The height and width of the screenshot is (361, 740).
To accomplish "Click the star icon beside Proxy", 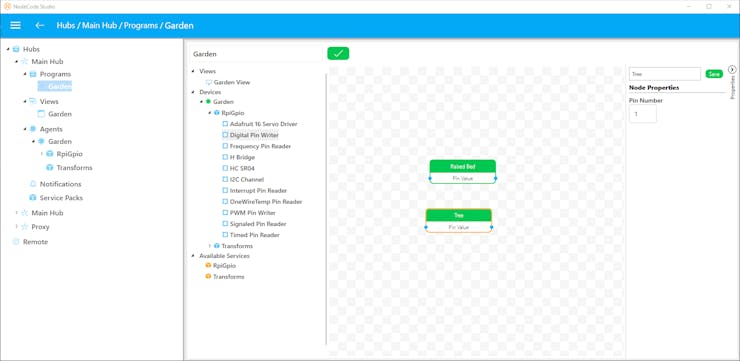I will pos(25,227).
